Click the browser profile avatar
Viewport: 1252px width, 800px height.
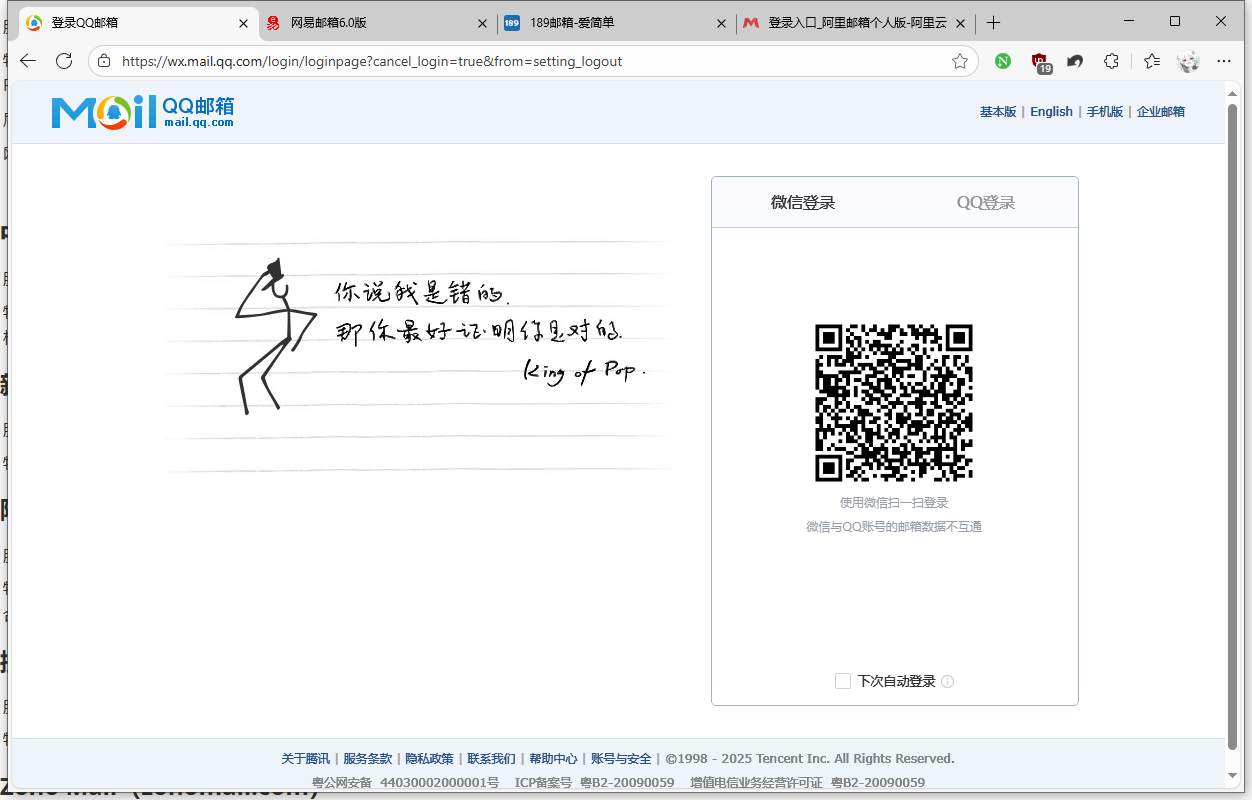[1188, 61]
